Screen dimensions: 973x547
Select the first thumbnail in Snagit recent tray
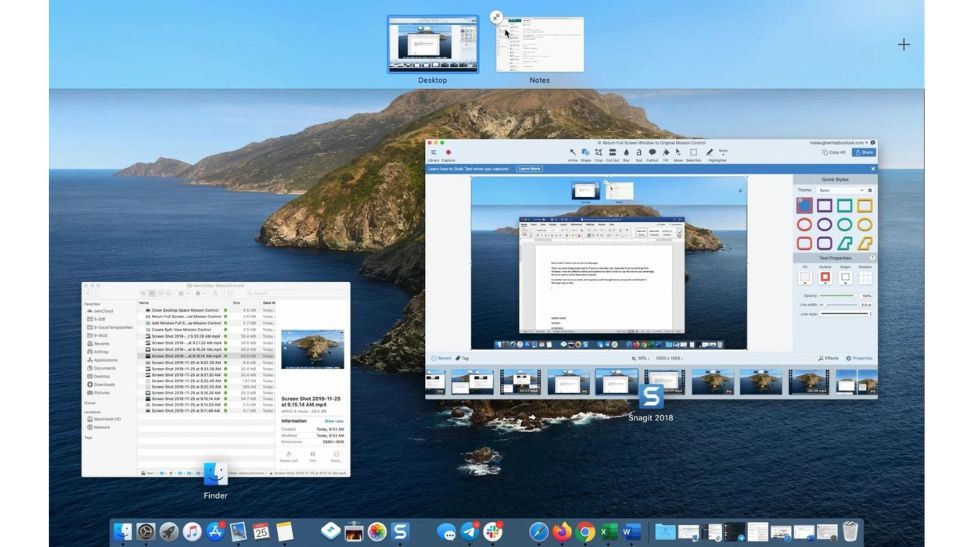click(x=436, y=382)
